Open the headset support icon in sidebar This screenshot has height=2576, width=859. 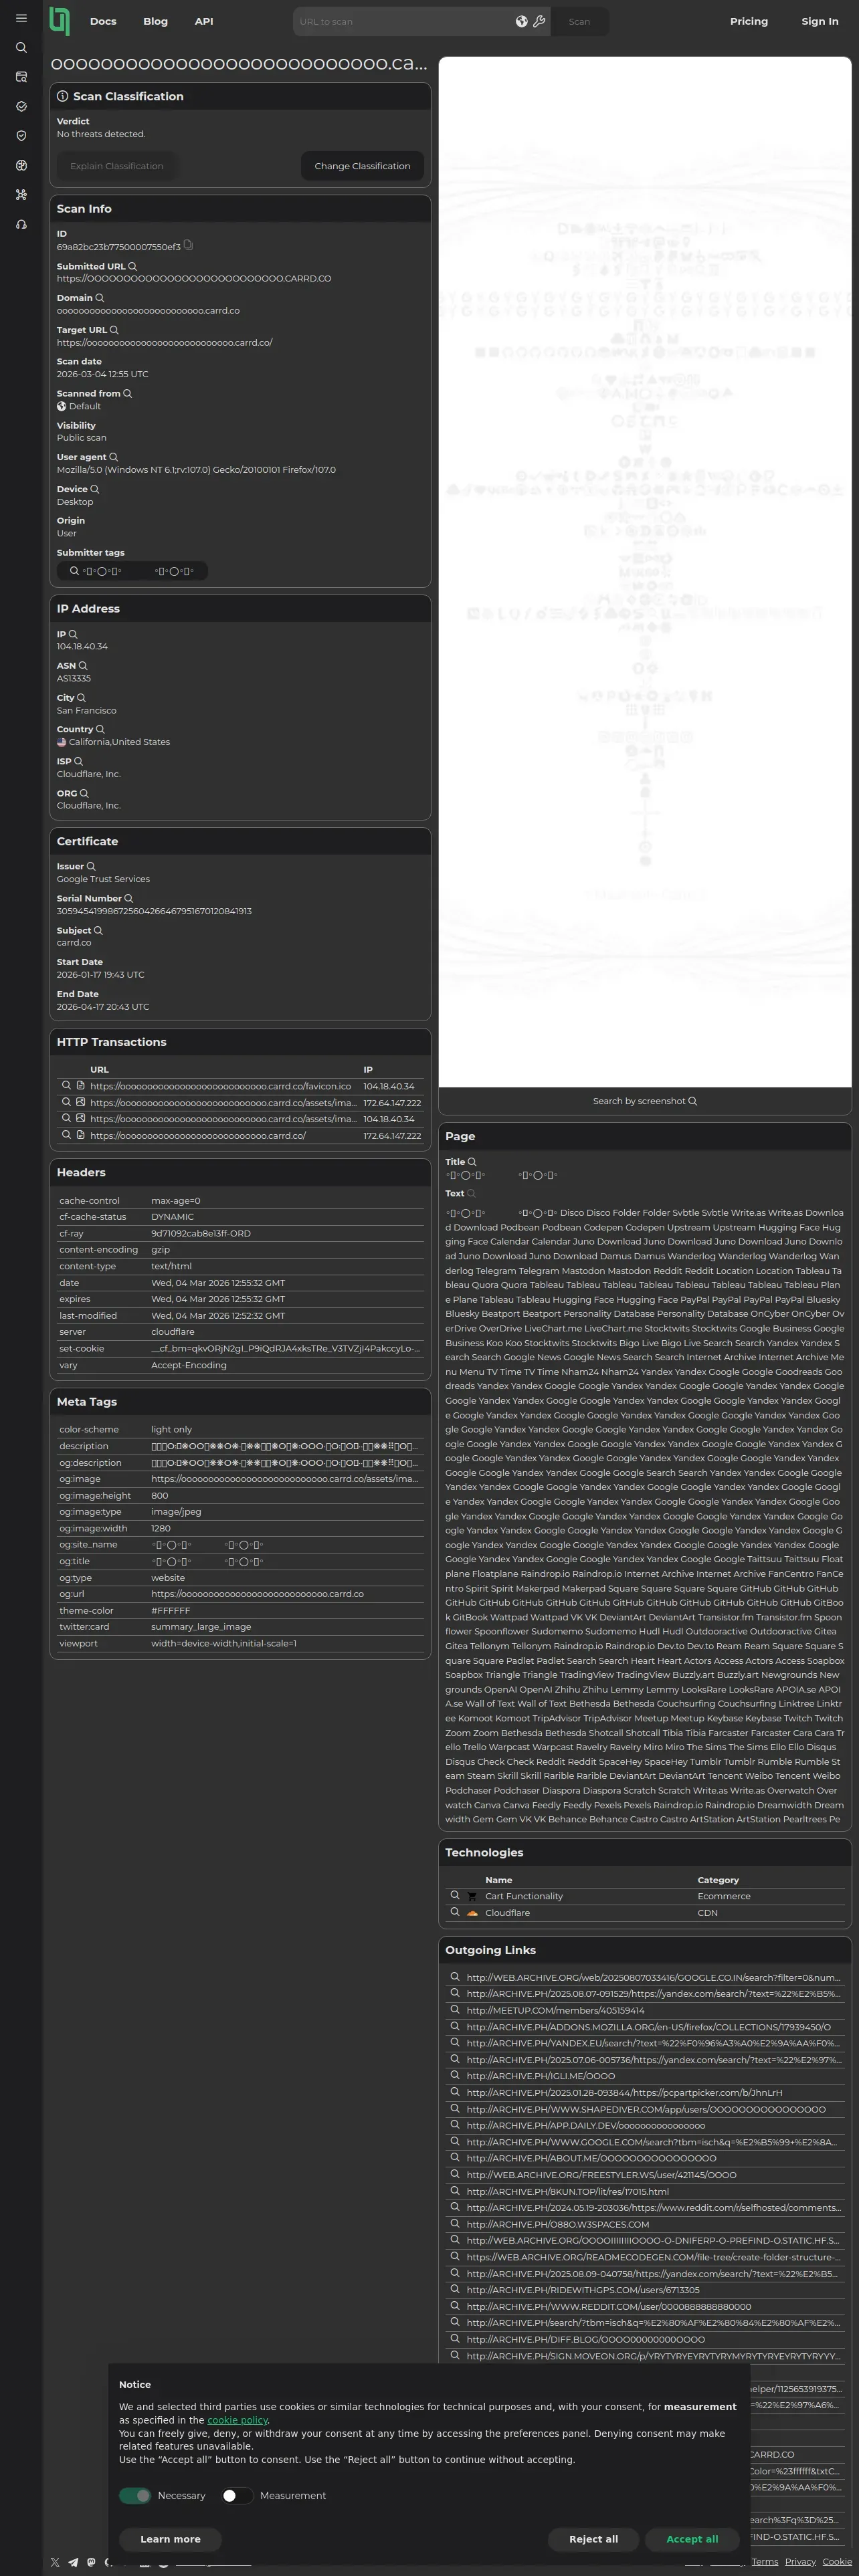pyautogui.click(x=21, y=224)
